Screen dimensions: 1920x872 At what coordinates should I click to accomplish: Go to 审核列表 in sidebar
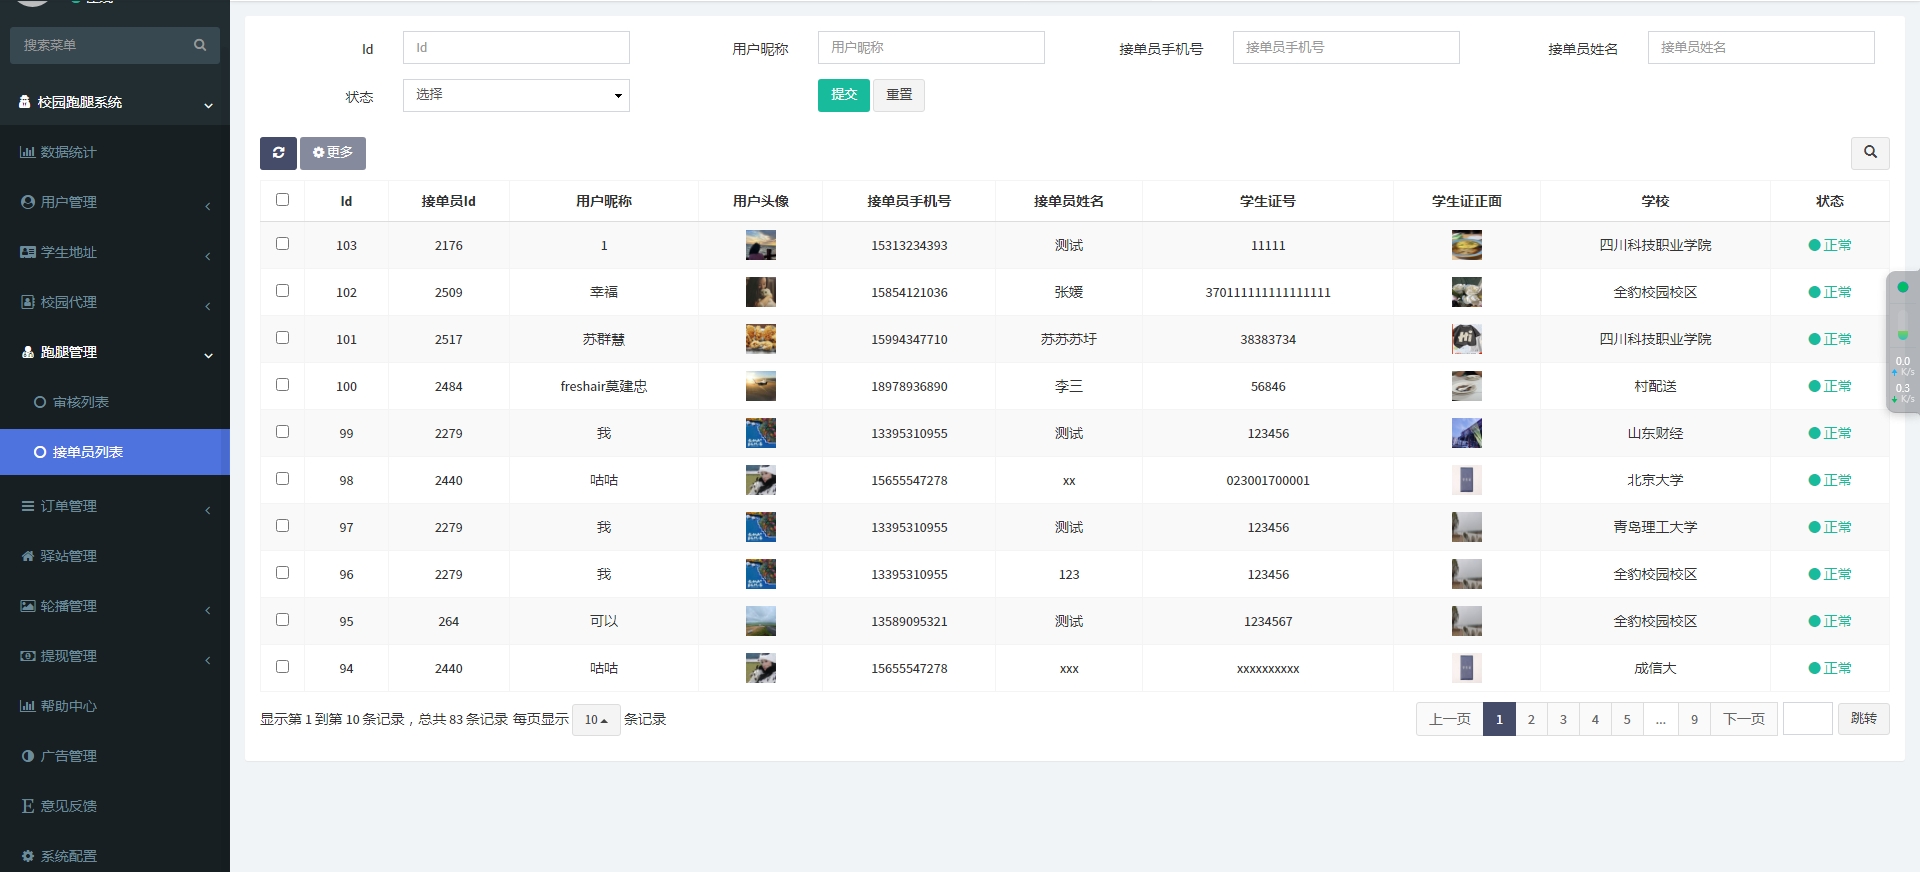coord(80,402)
